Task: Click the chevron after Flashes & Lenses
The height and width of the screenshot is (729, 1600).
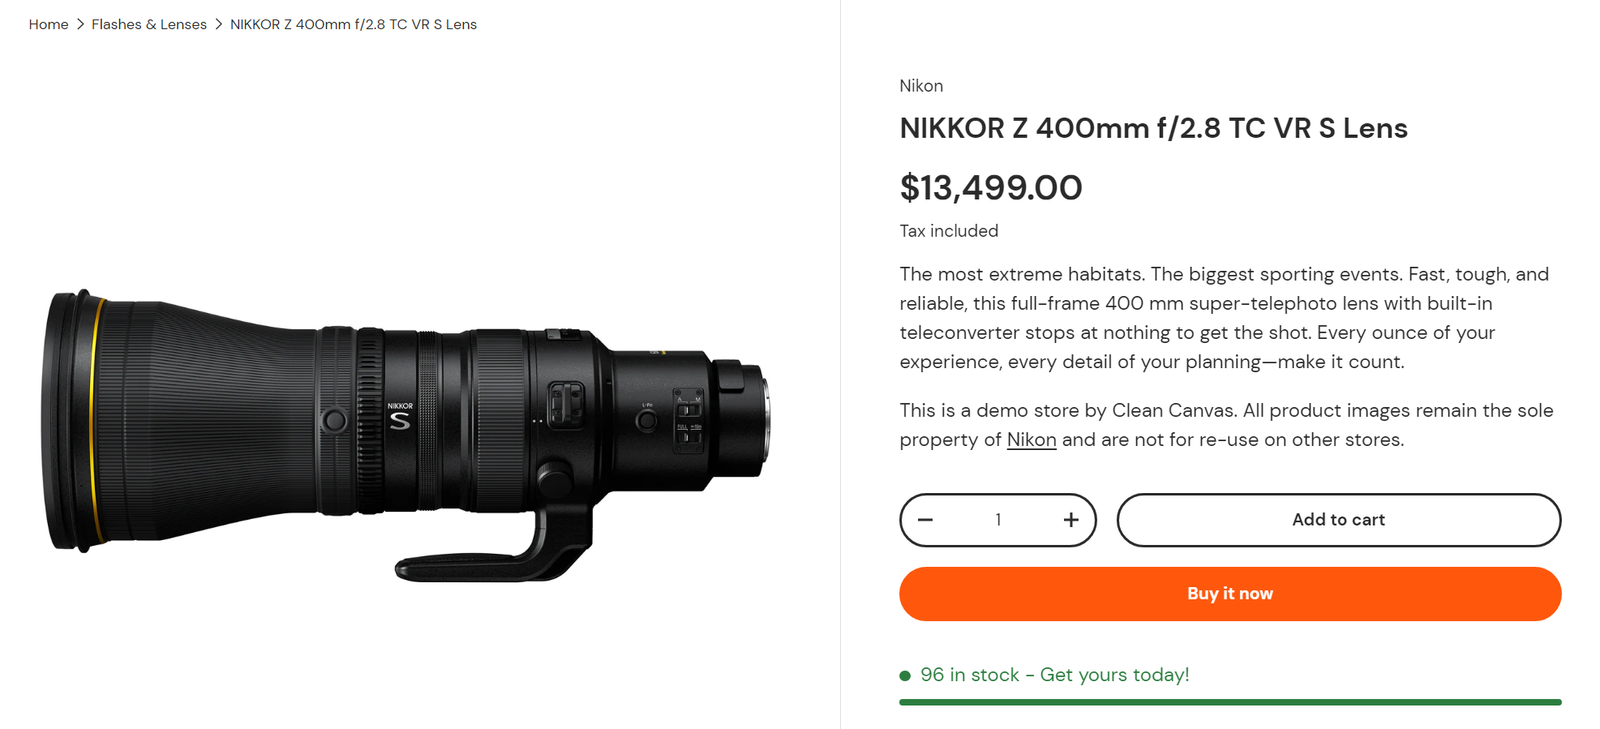Action: tap(219, 24)
